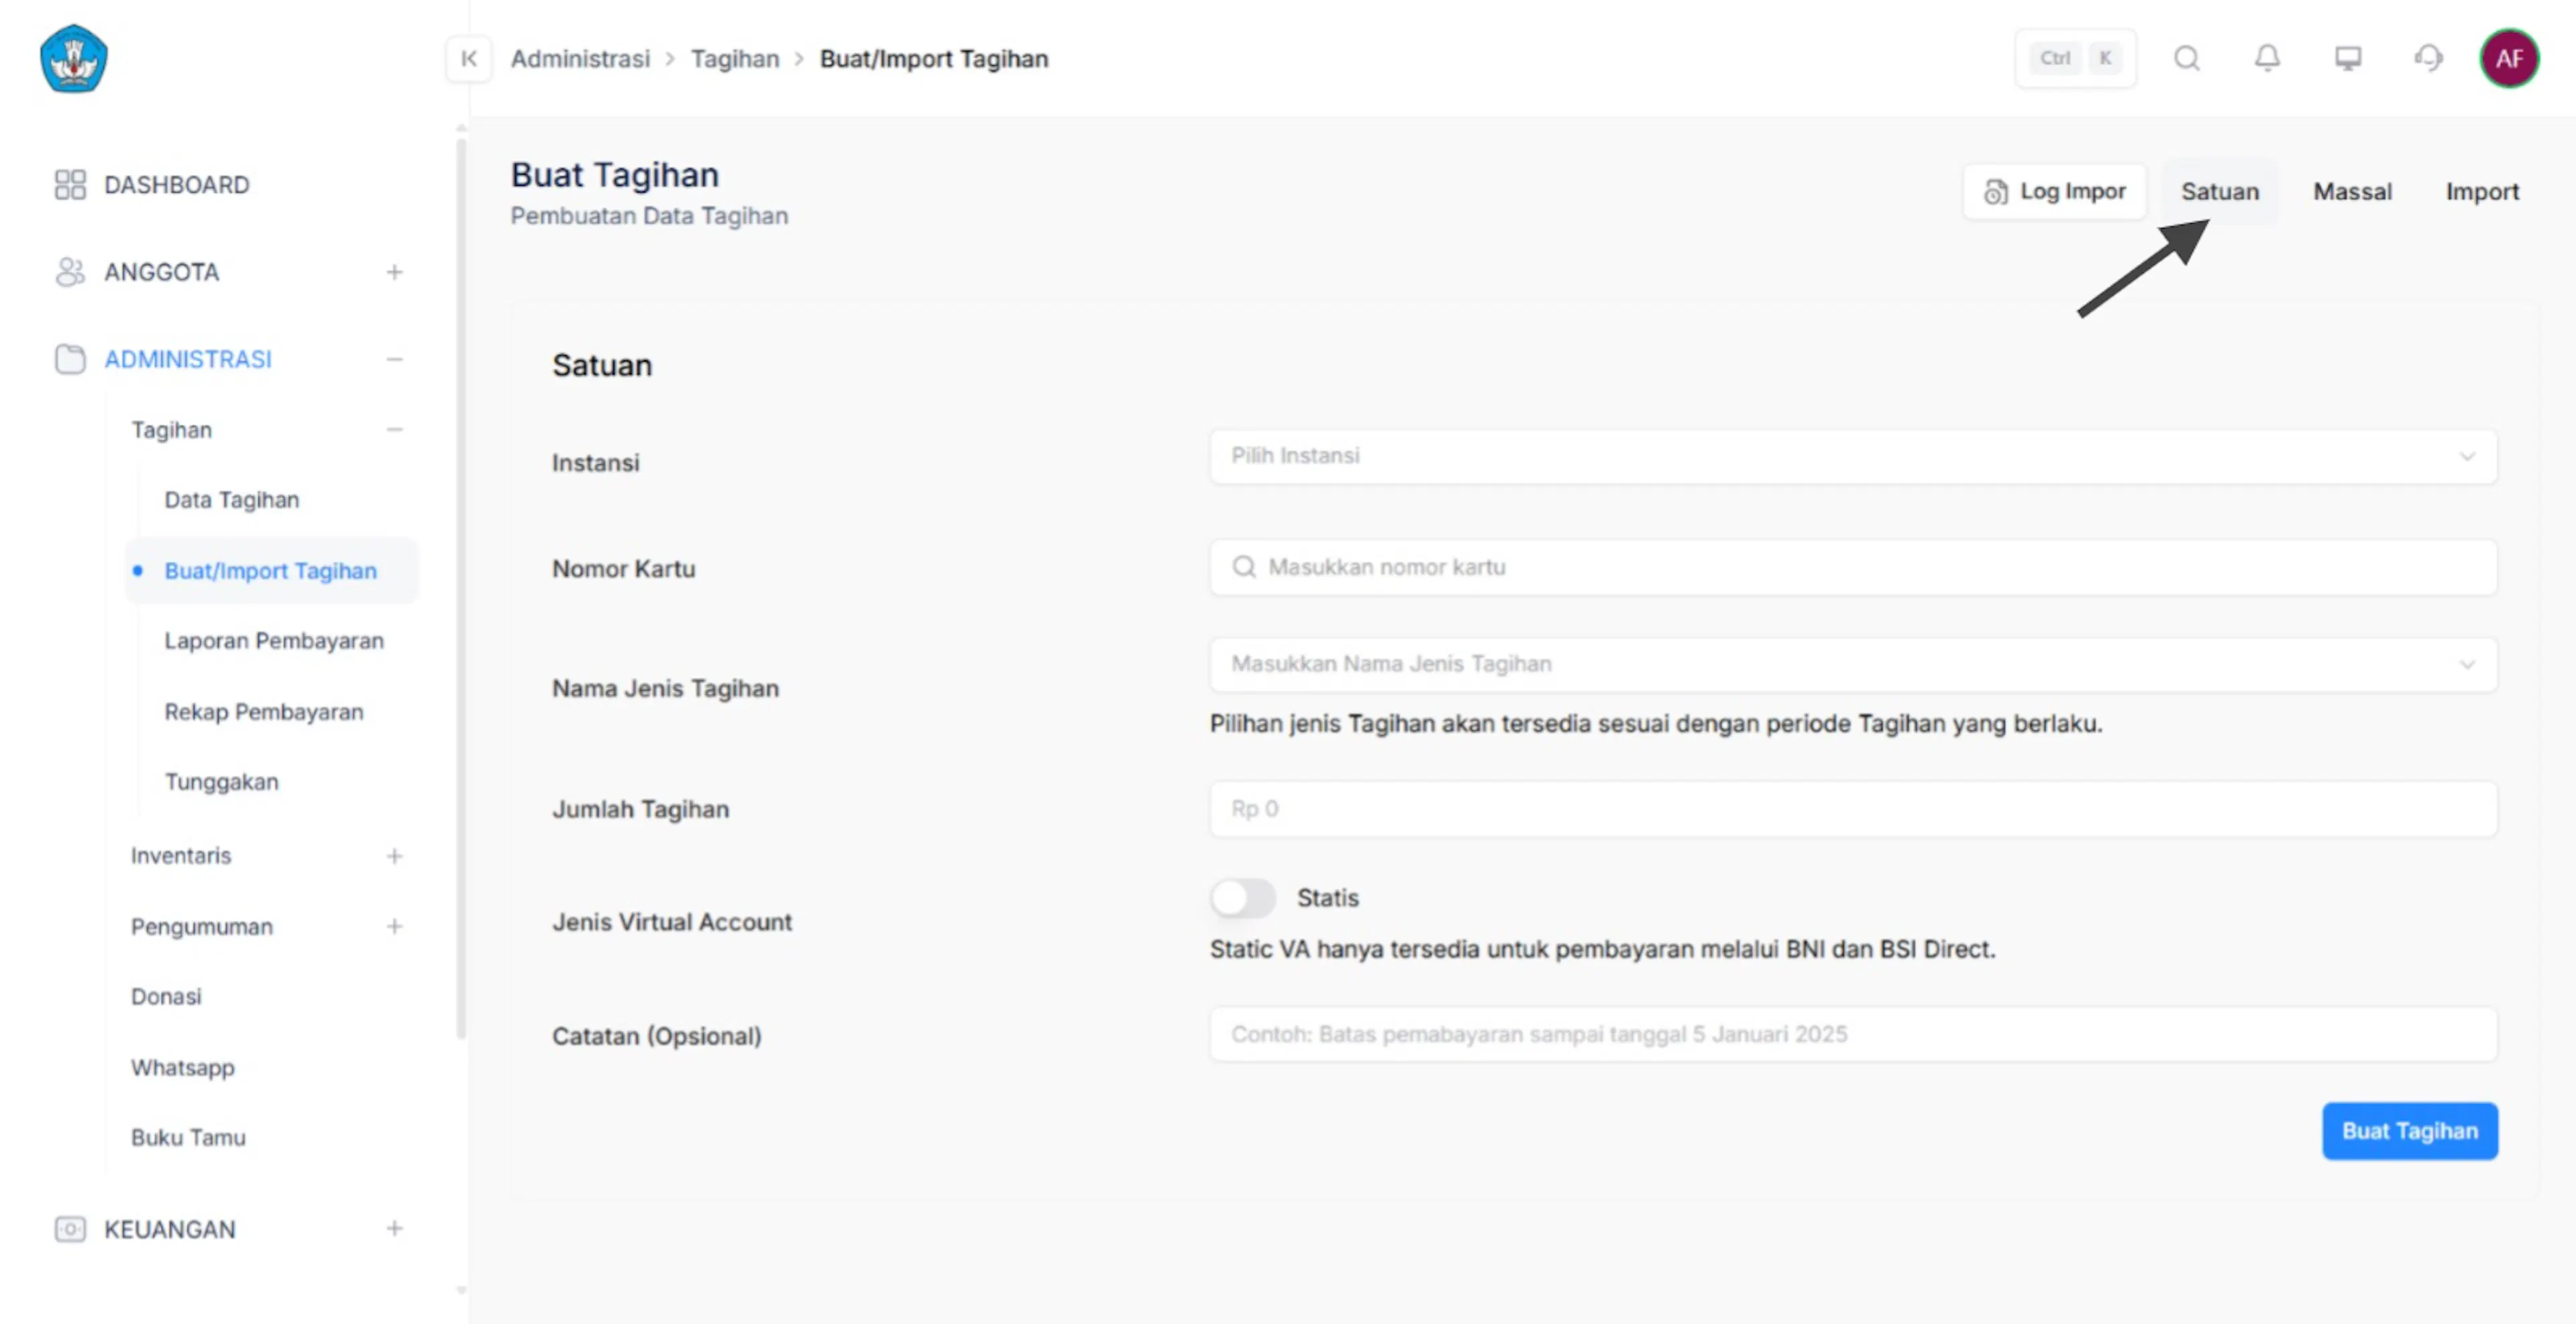Click the Nomor Kartu input field
This screenshot has width=2576, height=1324.
(1853, 568)
